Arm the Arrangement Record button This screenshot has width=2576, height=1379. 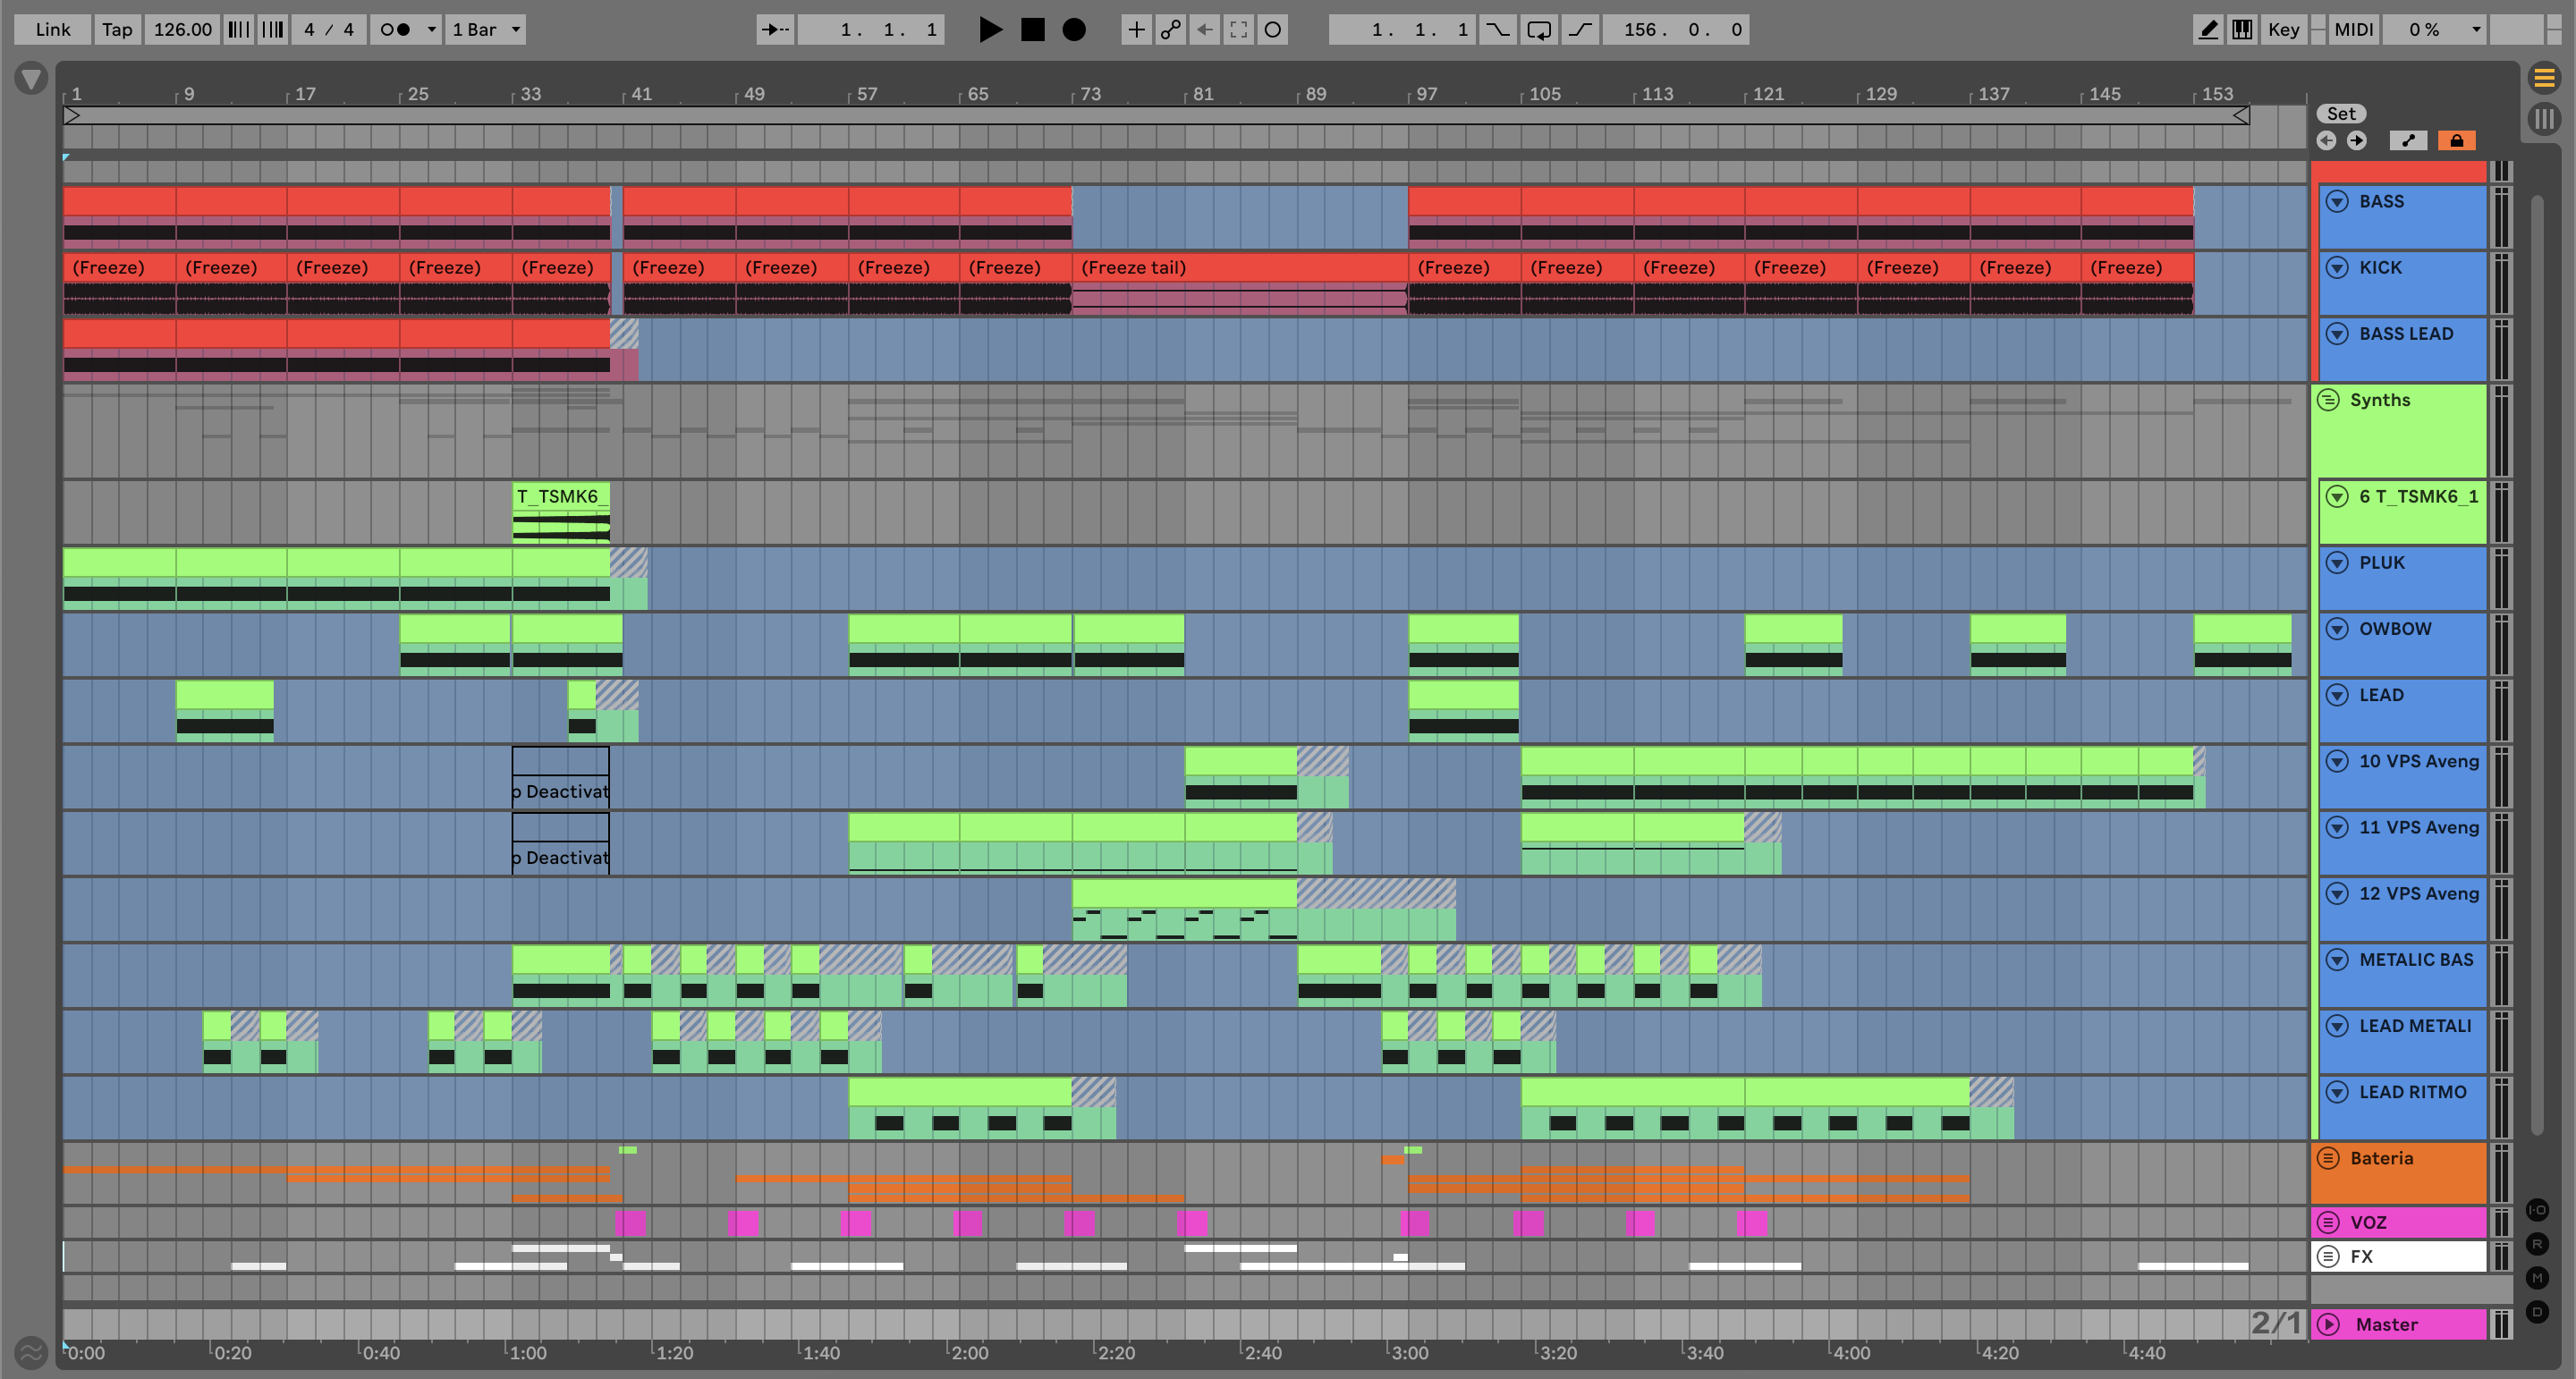1073,29
